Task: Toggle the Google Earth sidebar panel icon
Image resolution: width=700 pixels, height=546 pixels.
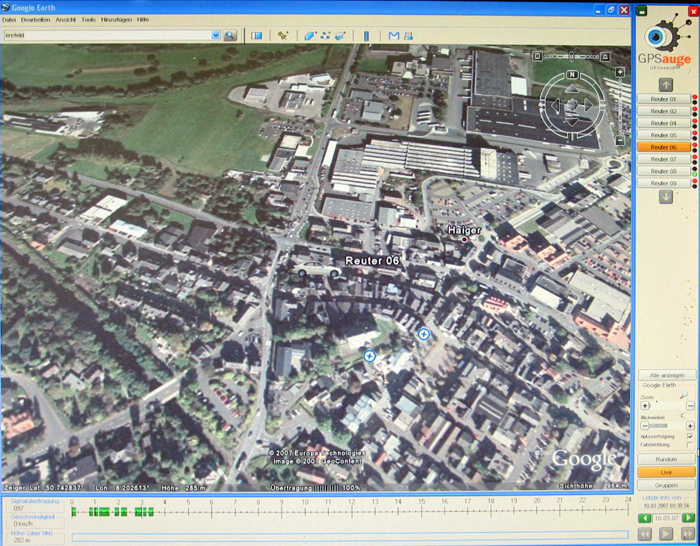Action: (256, 35)
